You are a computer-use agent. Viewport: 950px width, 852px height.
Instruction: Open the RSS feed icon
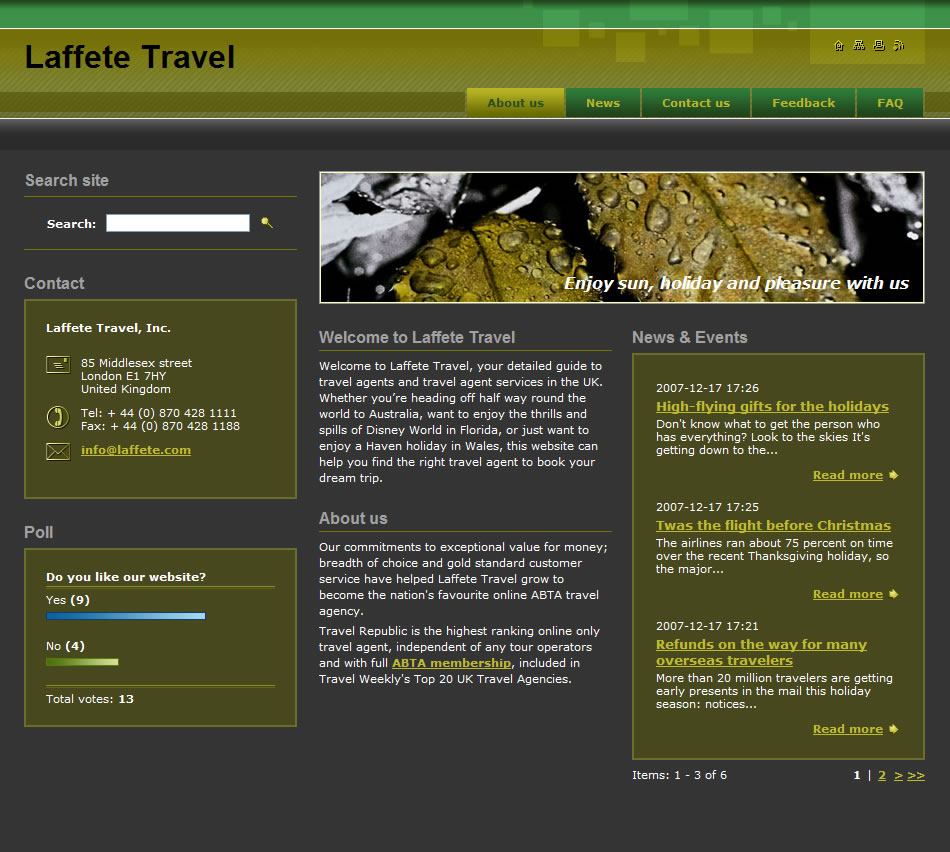click(x=899, y=45)
